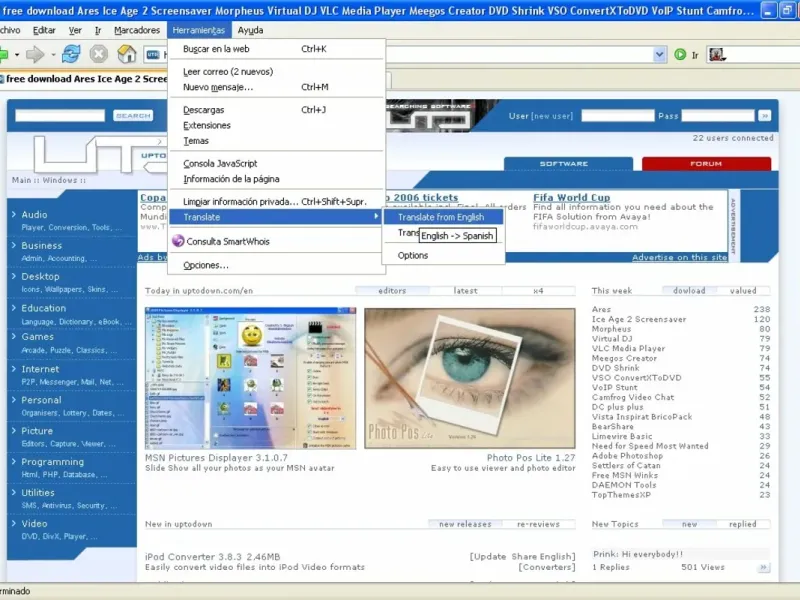
Task: Choose Consulta SmartWhois entry
Action: click(276, 241)
